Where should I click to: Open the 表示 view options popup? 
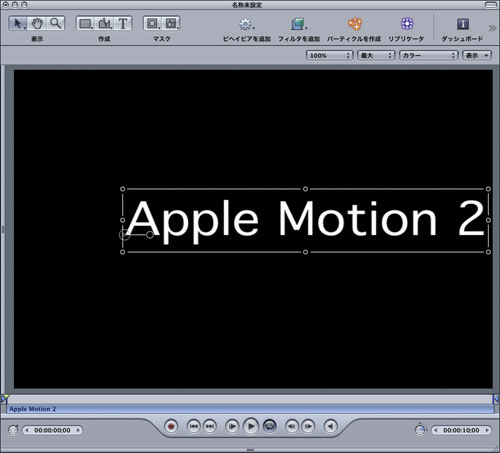477,55
